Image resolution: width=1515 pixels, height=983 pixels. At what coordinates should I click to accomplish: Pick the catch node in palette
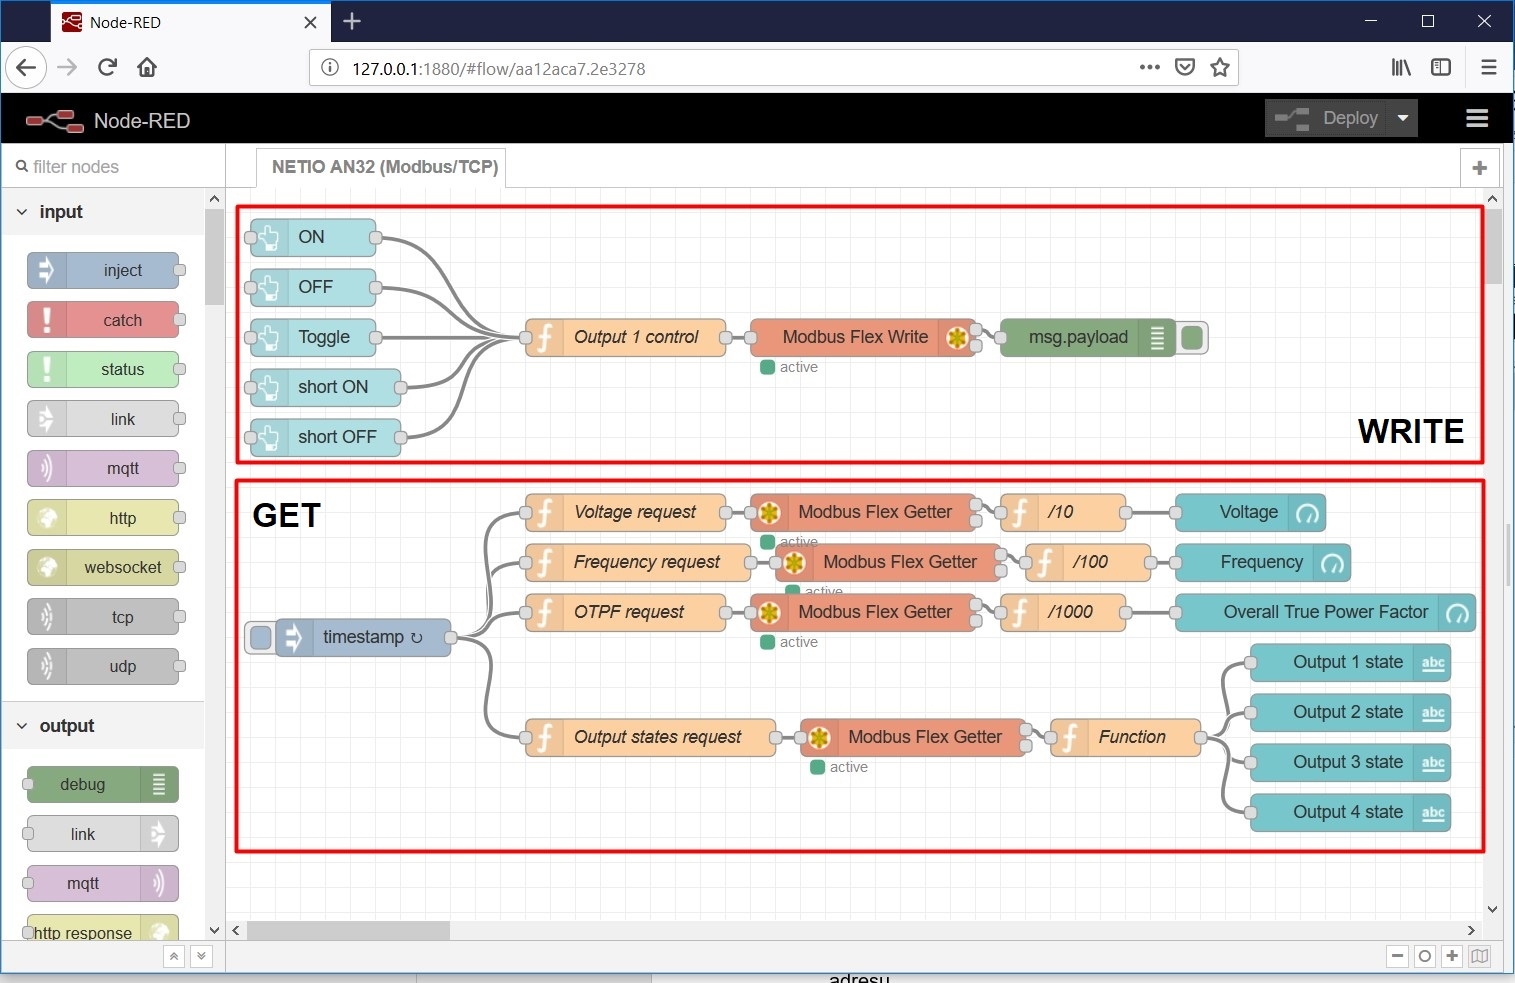point(103,320)
